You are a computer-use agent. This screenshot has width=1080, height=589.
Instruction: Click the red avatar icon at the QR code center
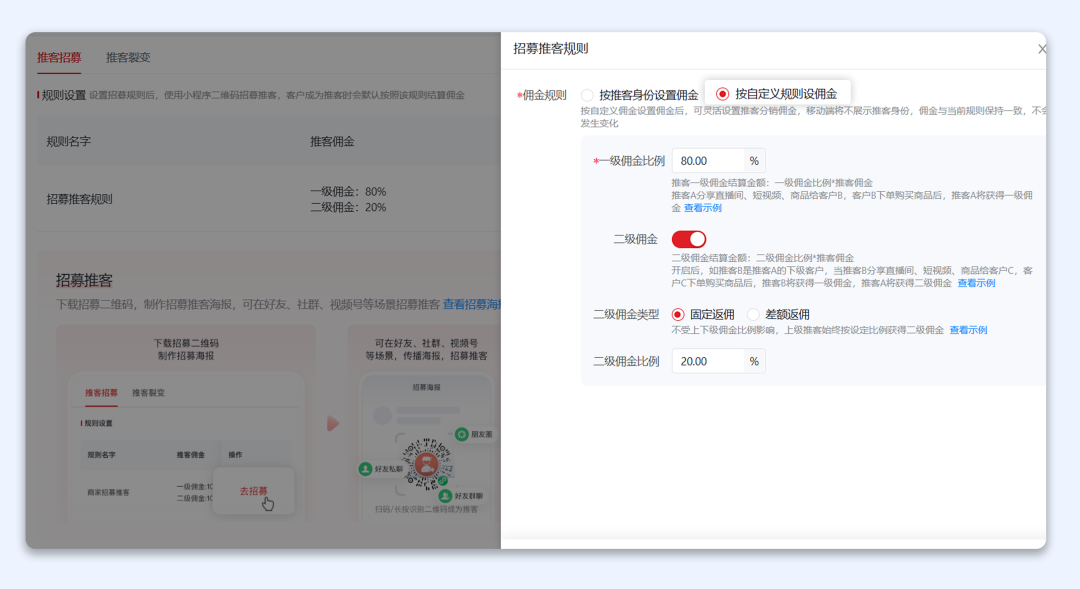(425, 463)
